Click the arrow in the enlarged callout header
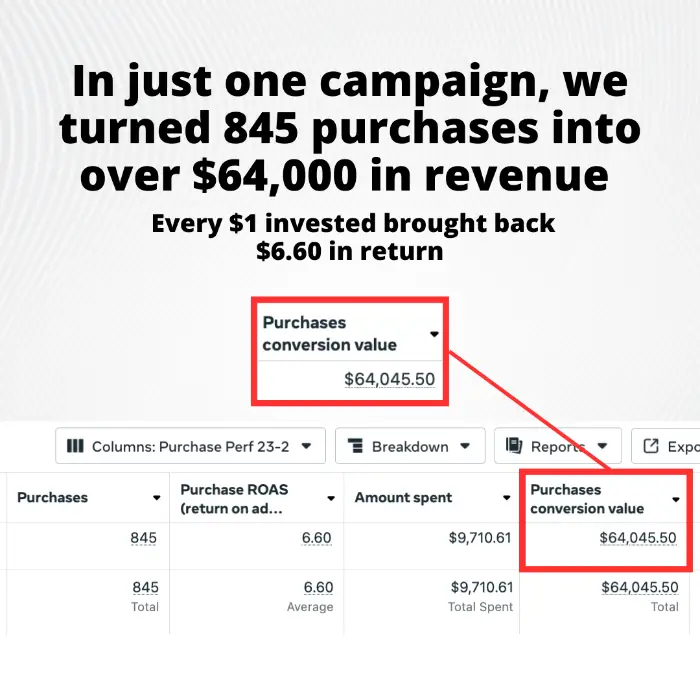 [x=434, y=334]
